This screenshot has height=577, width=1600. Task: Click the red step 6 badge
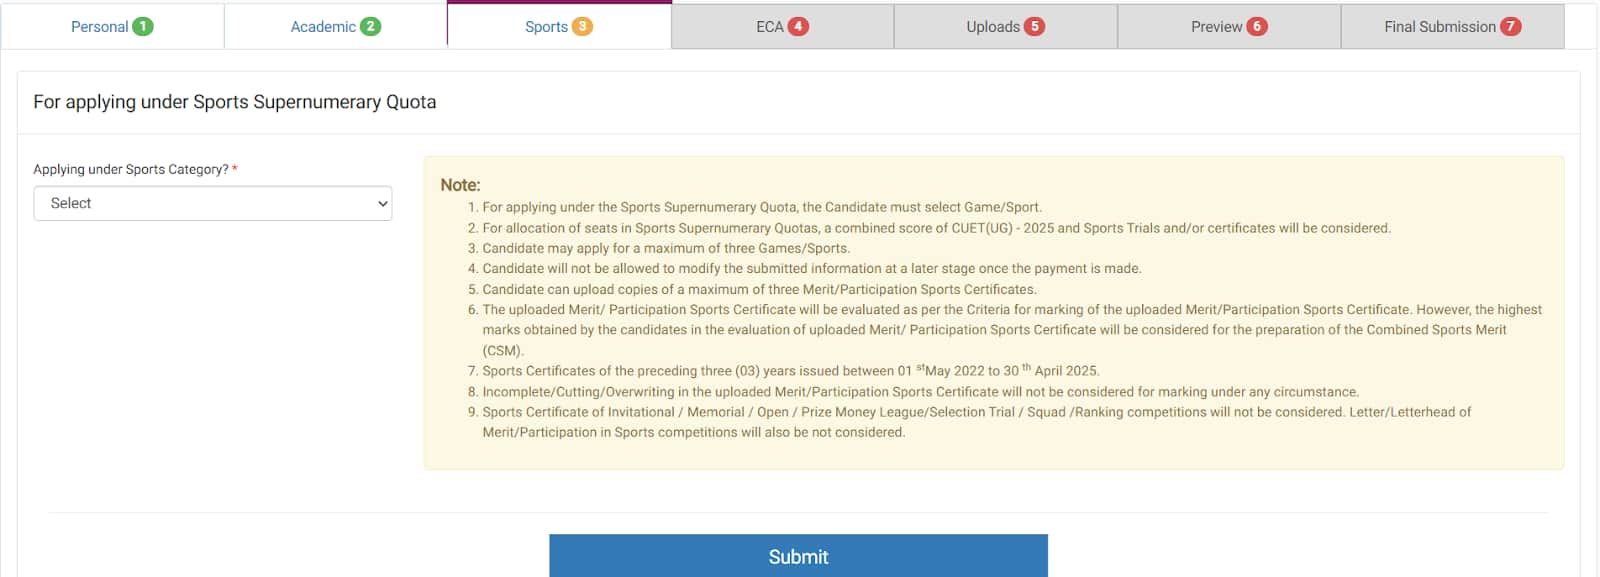[x=1257, y=27]
